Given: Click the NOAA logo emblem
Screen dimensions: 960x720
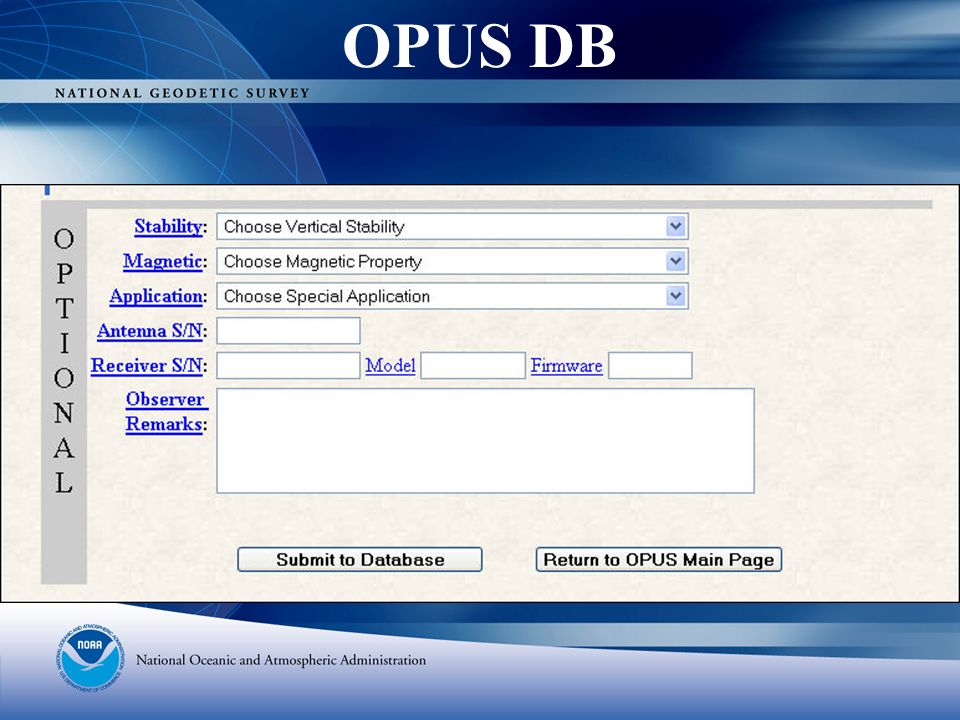Looking at the screenshot, I should [91, 659].
